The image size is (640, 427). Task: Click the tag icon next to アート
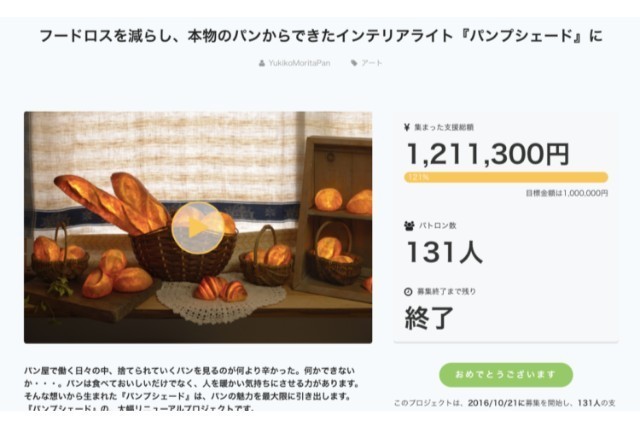353,63
